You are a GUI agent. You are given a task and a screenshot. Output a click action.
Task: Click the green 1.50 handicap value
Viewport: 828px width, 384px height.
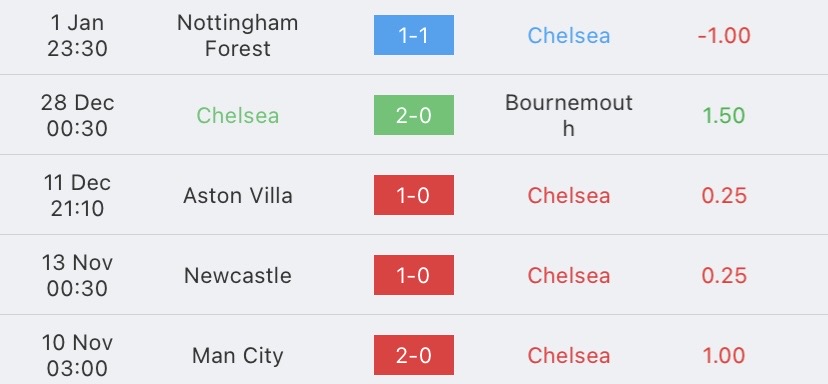(724, 116)
